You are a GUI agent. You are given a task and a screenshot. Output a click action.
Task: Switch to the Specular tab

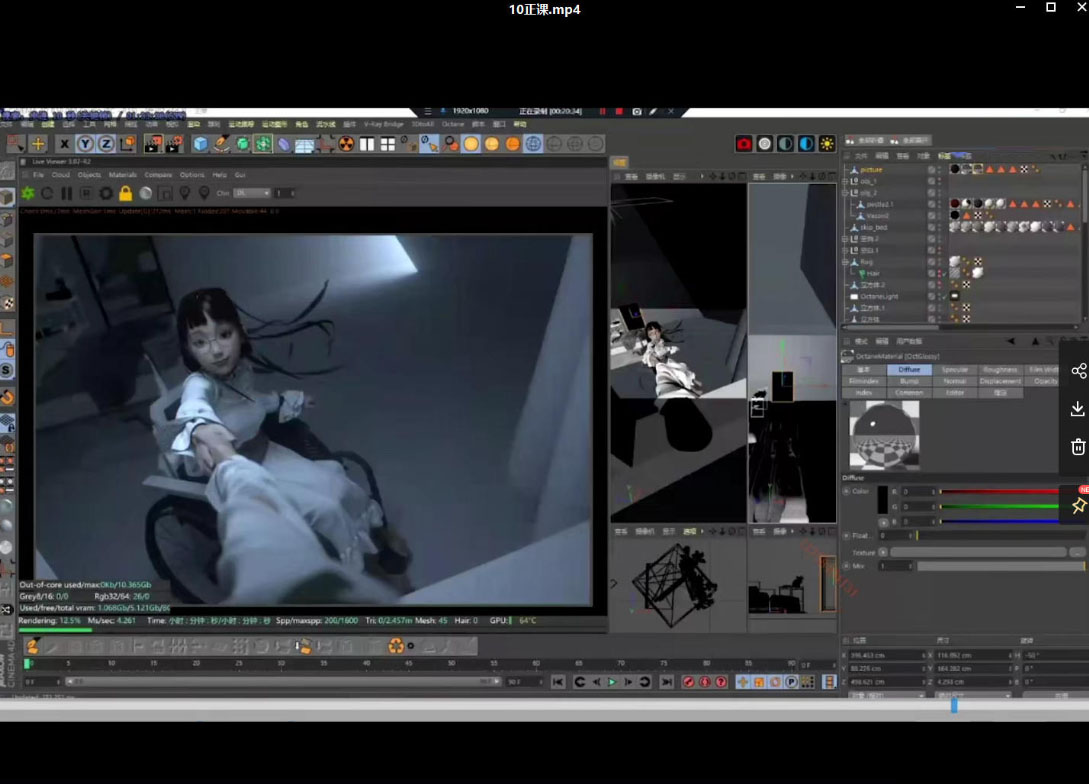pyautogui.click(x=954, y=369)
